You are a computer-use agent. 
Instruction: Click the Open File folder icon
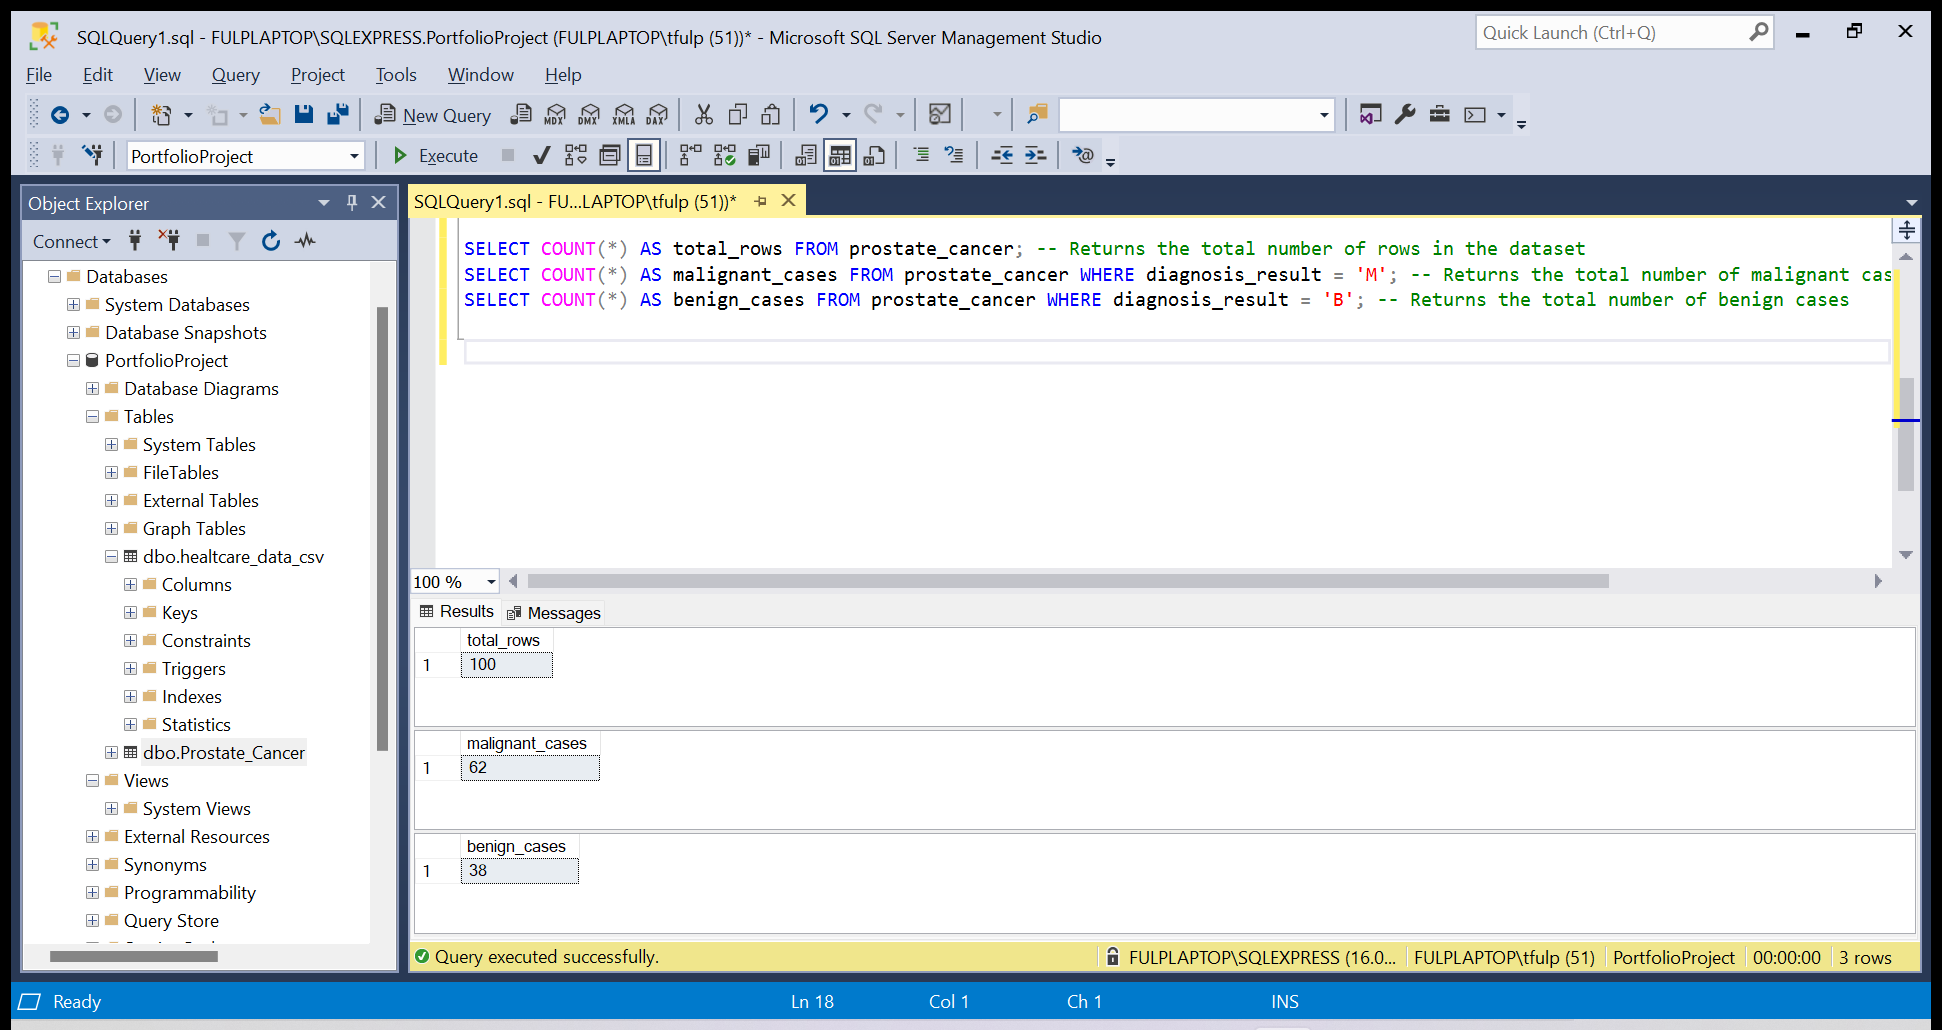270,114
